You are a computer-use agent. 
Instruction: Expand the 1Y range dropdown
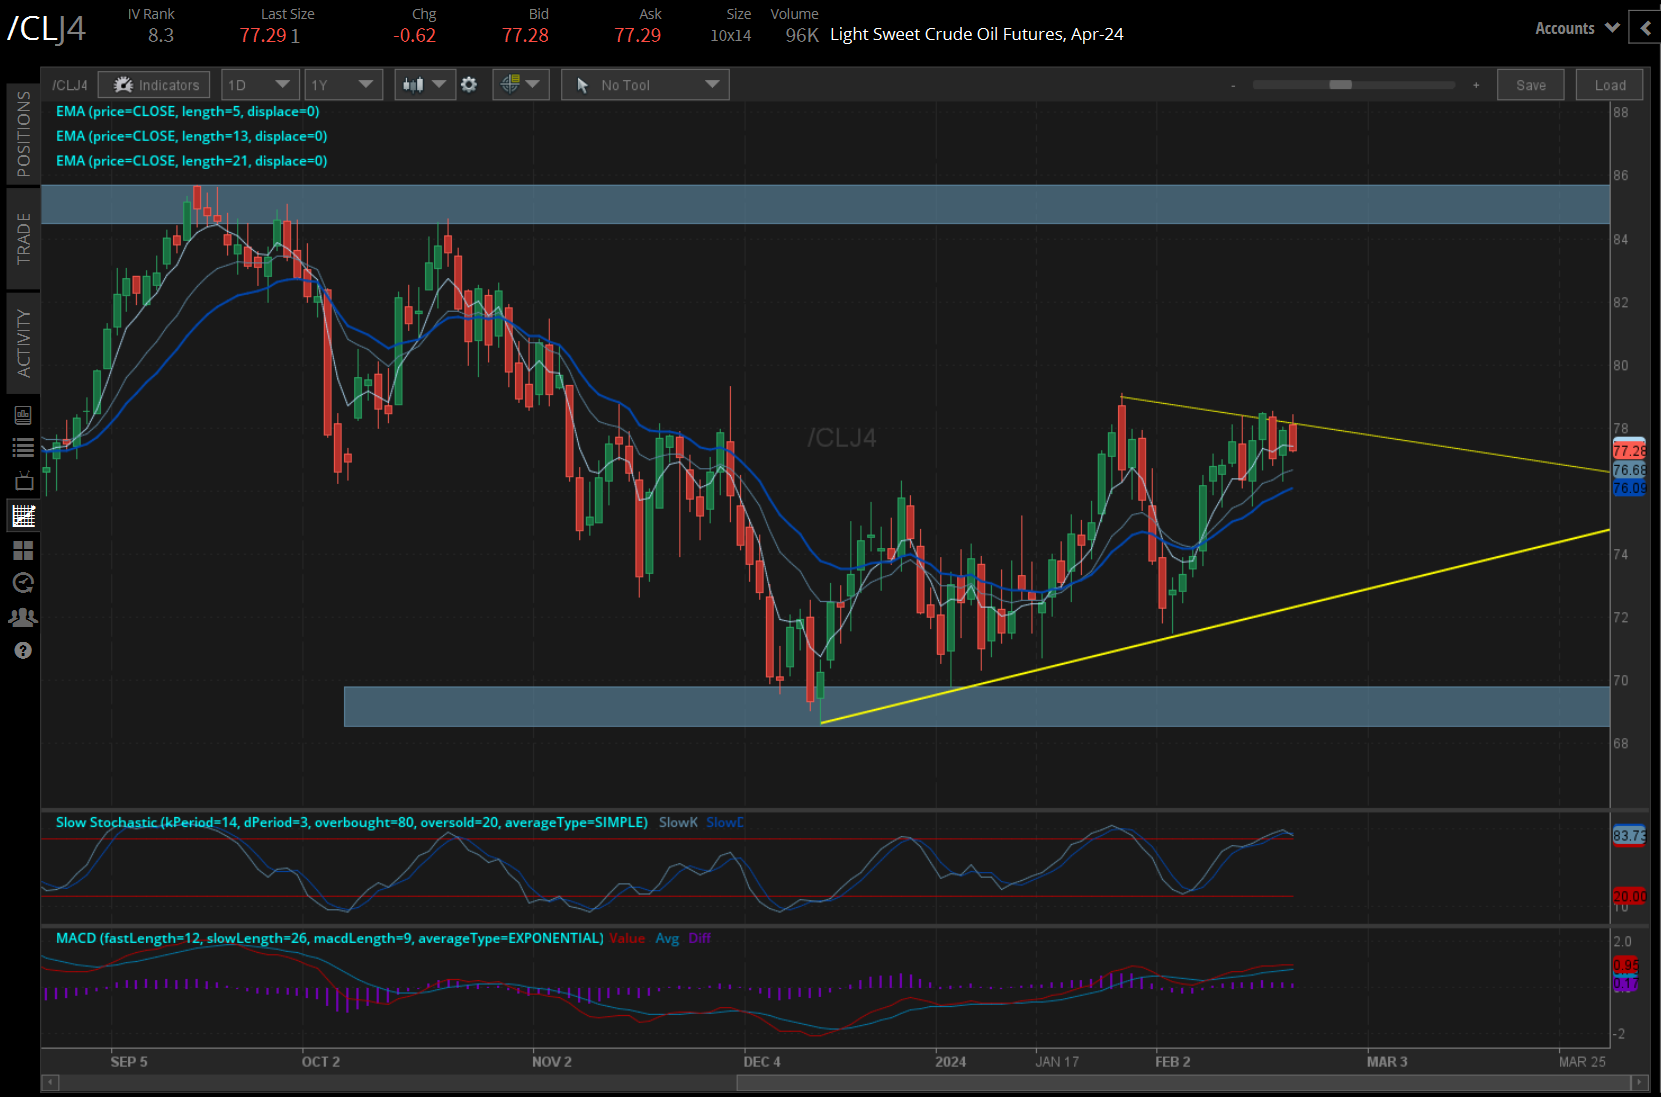tap(343, 85)
